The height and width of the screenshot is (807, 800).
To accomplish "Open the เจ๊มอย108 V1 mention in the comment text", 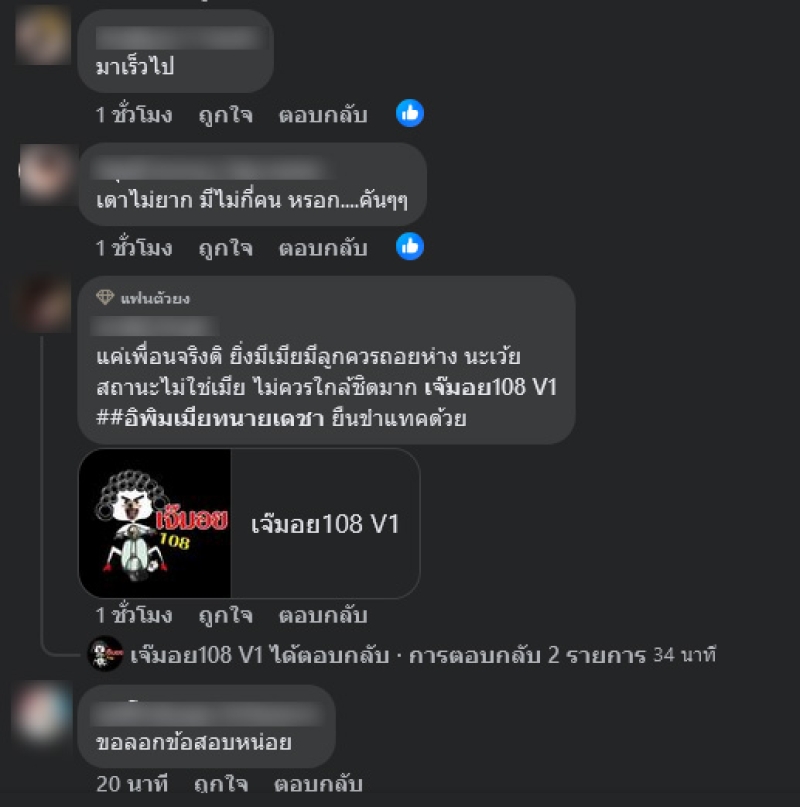I will (x=491, y=387).
